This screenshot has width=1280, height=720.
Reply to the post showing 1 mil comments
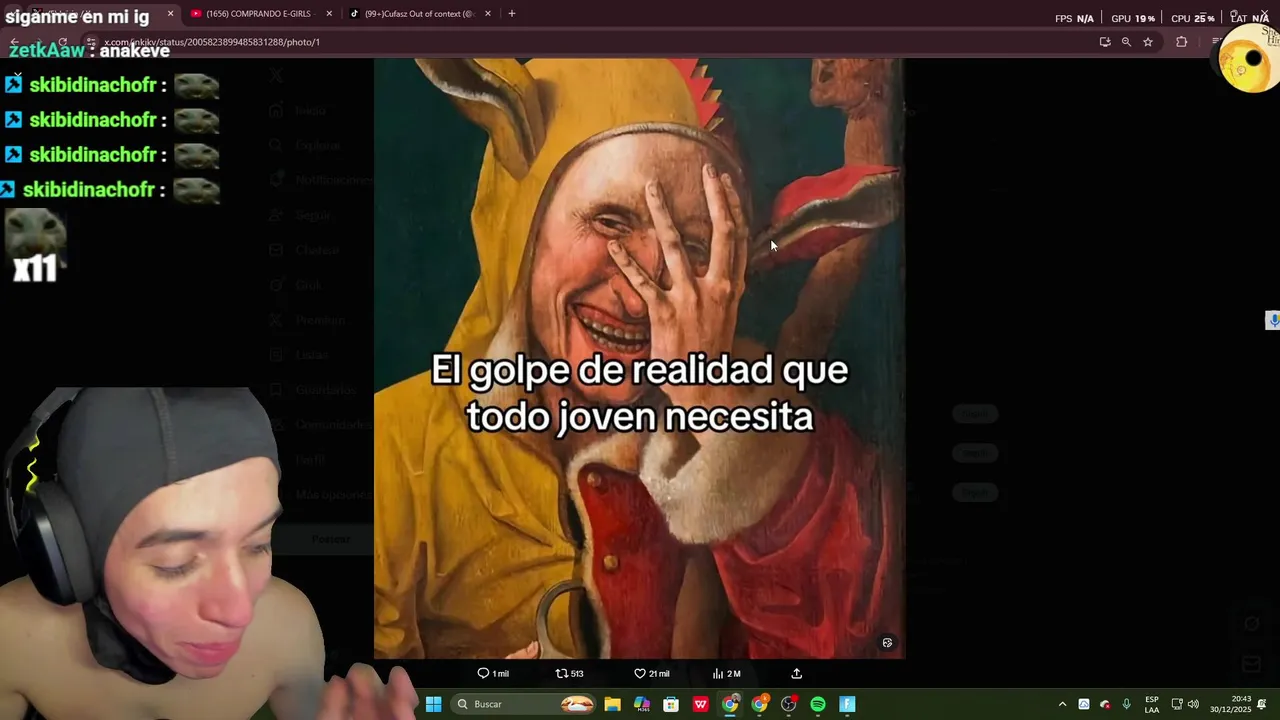tap(493, 674)
